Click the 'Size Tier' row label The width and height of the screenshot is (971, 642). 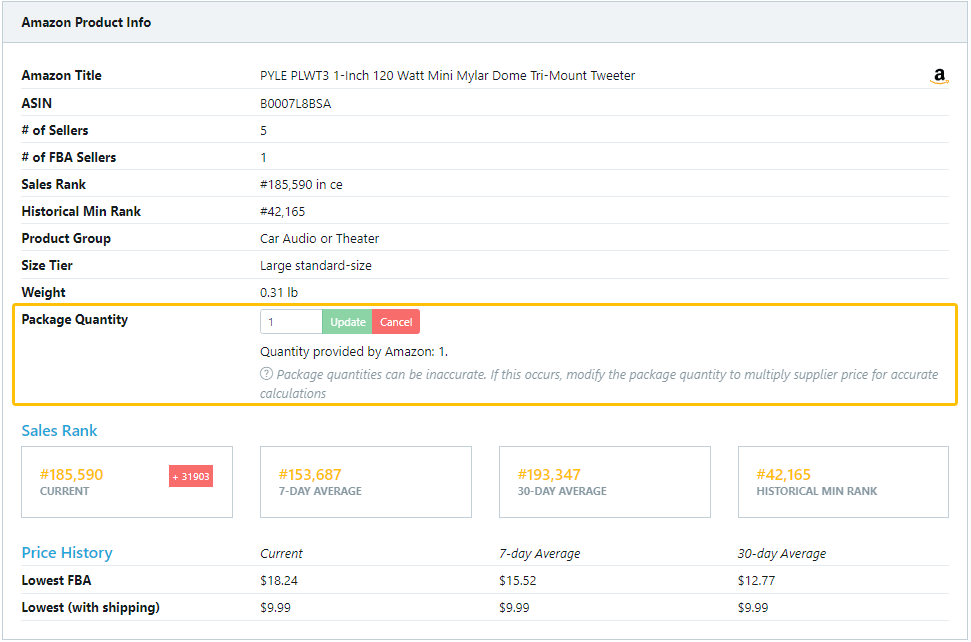(x=47, y=266)
